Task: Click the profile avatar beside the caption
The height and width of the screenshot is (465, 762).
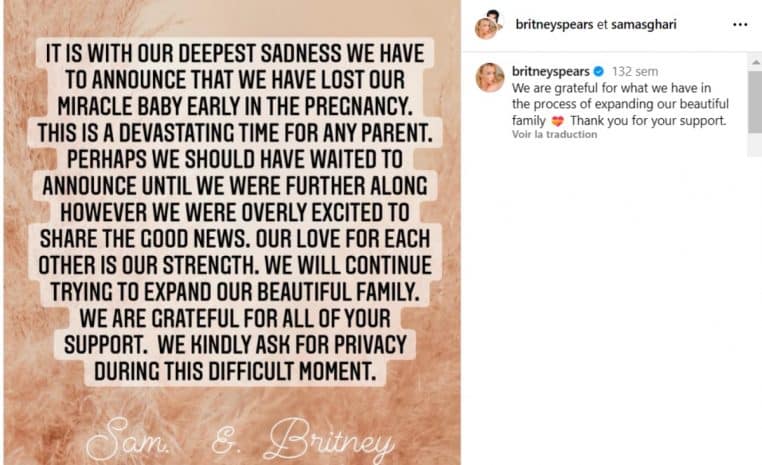Action: pos(490,77)
